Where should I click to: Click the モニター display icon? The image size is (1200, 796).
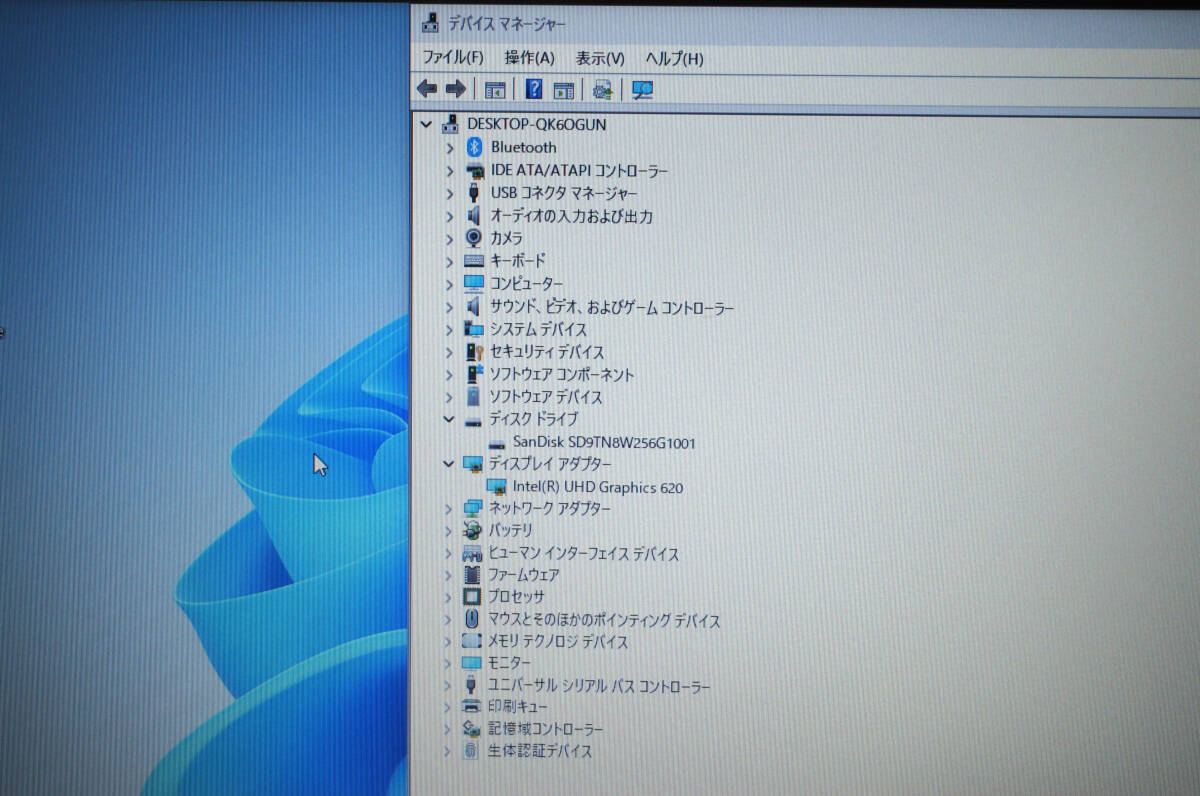[472, 662]
